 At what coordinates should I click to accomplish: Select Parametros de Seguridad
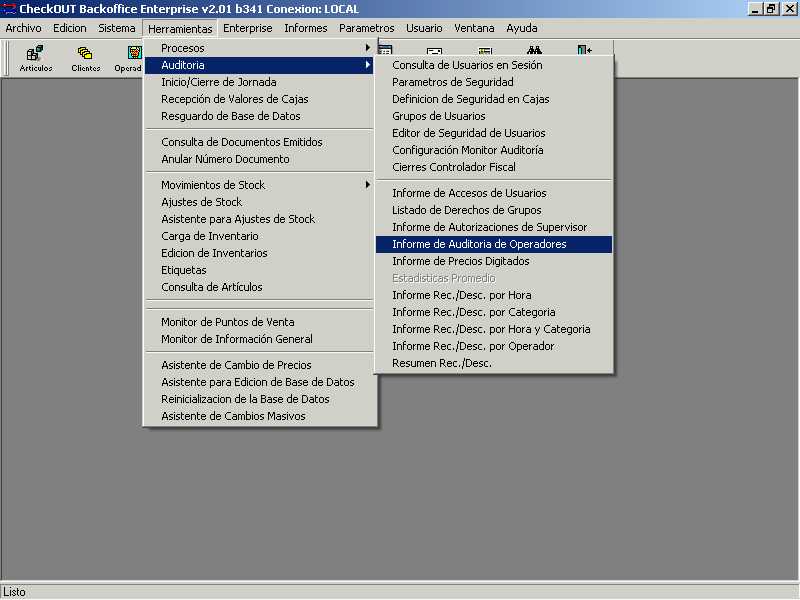[x=494, y=82]
